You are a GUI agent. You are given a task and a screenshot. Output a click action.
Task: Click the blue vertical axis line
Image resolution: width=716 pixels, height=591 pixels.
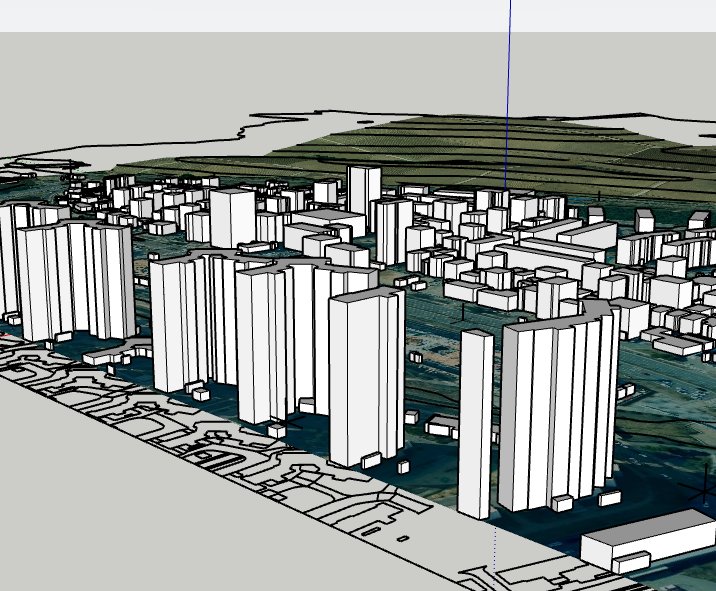(508, 94)
